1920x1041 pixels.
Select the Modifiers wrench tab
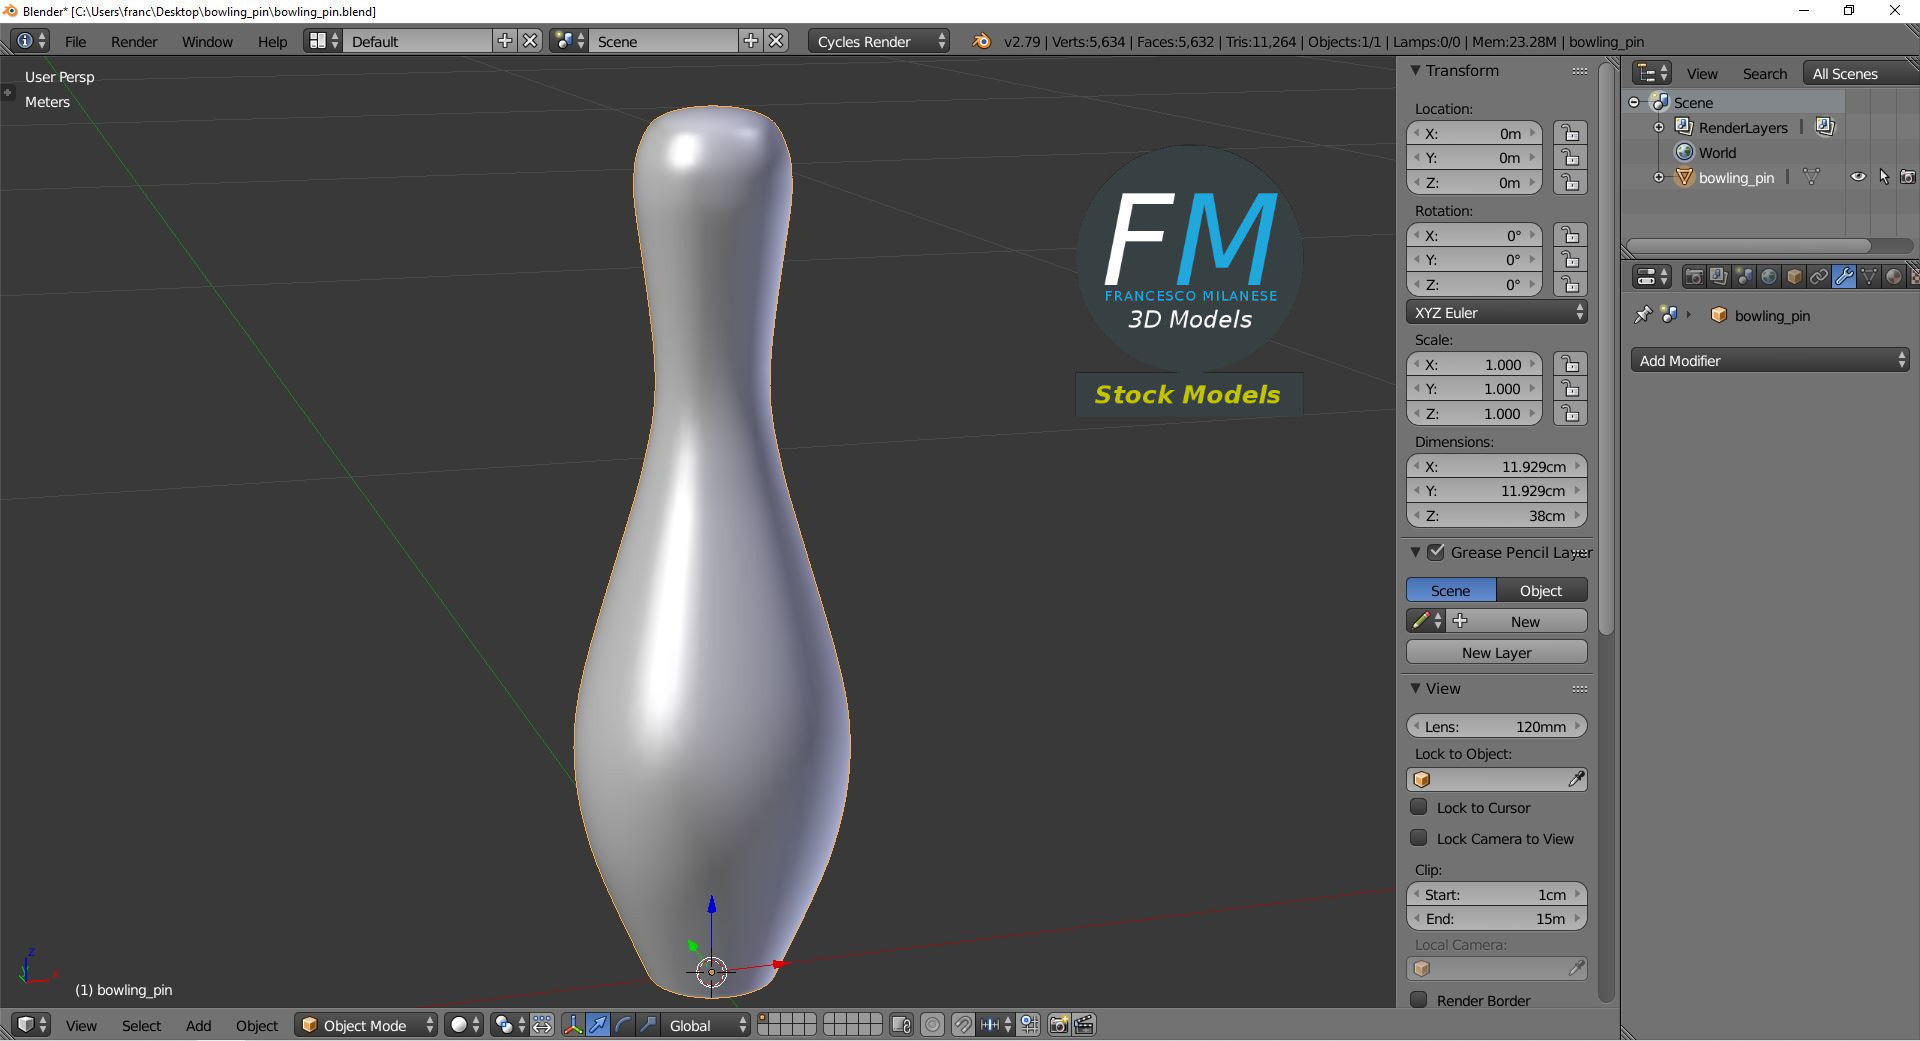1844,277
